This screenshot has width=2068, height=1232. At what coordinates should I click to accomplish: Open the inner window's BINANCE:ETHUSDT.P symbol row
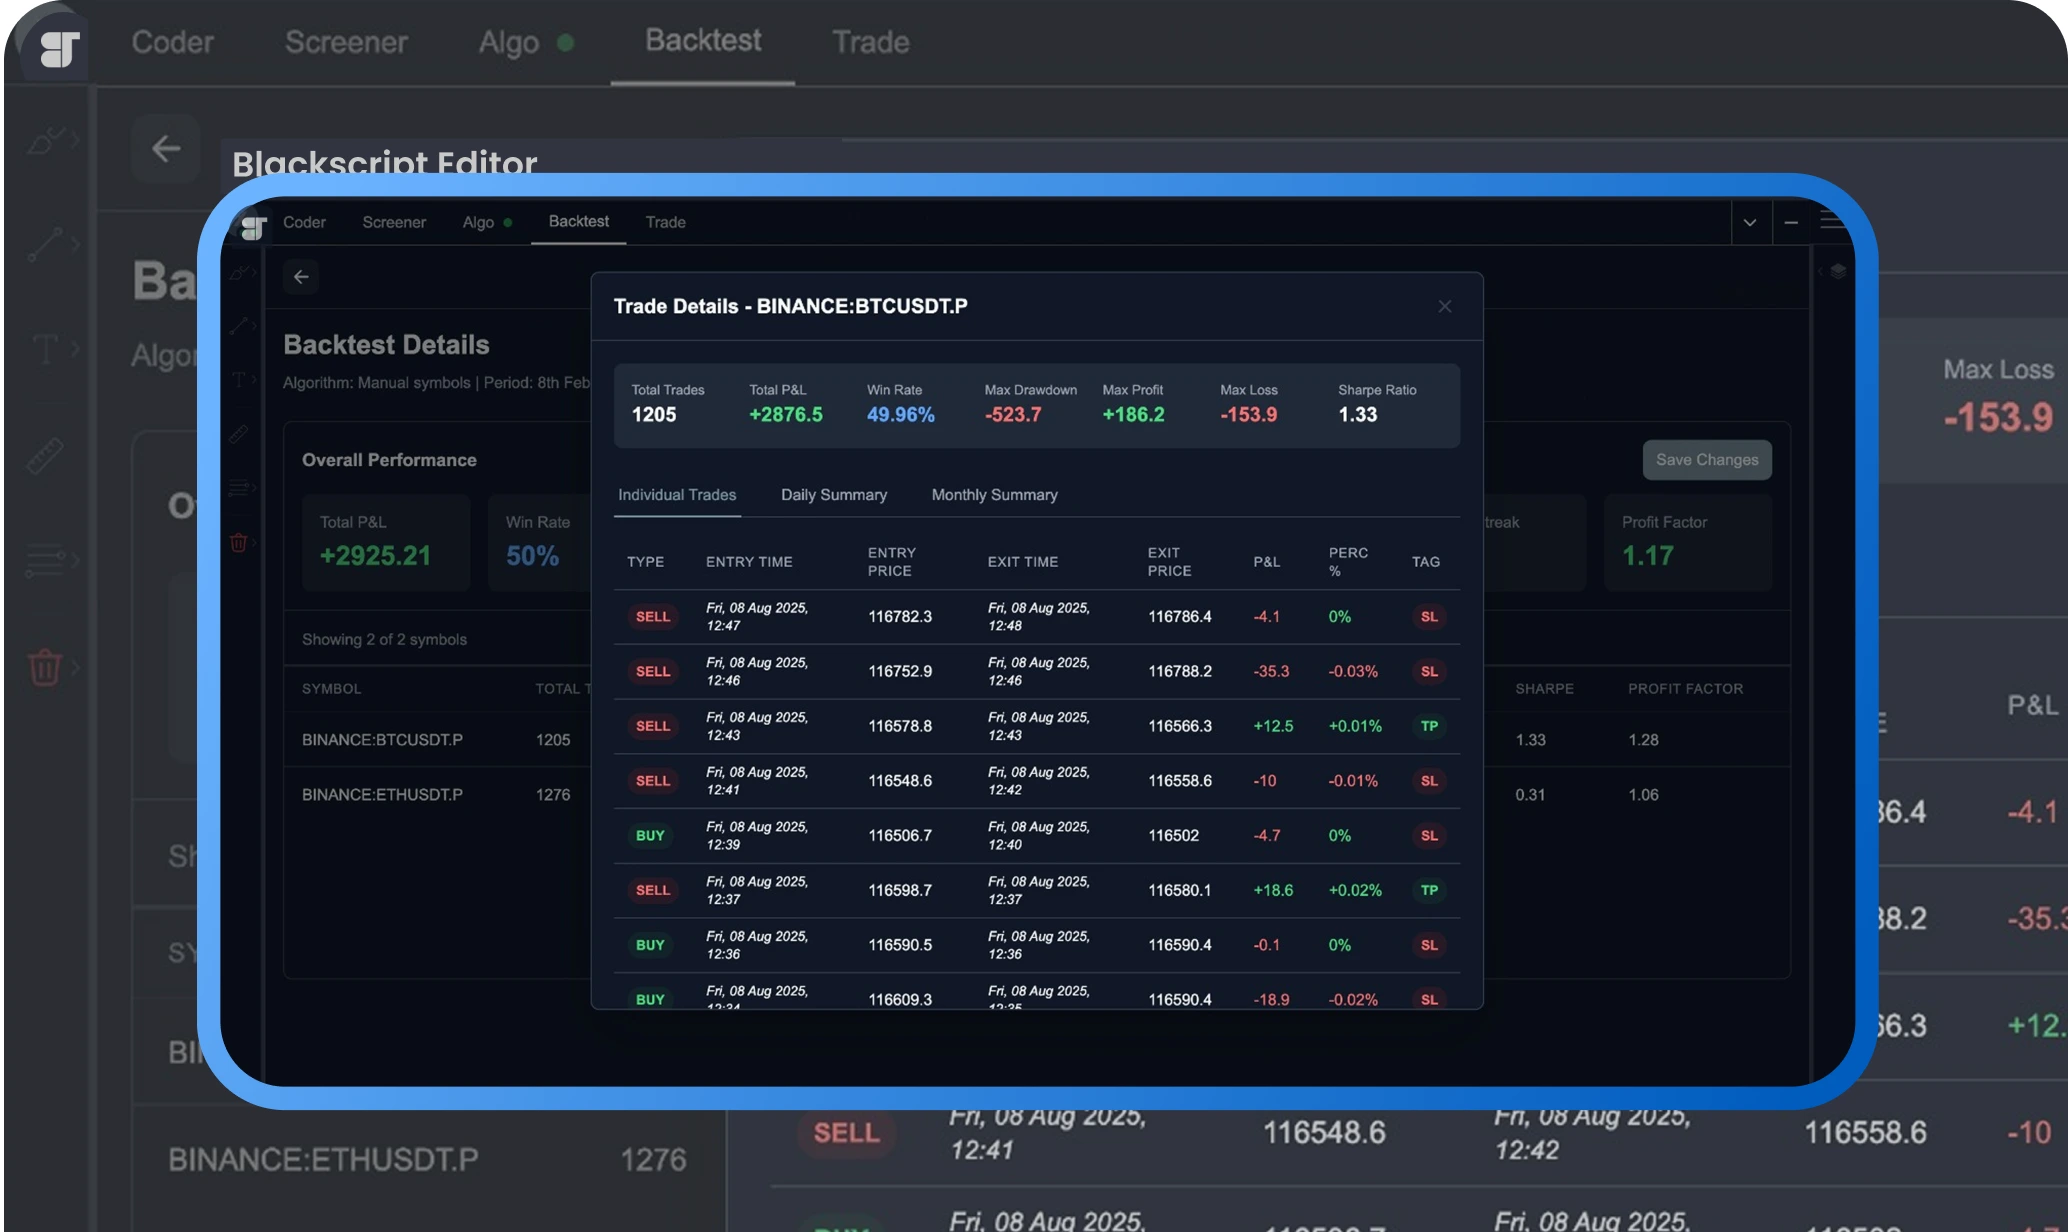tap(382, 795)
